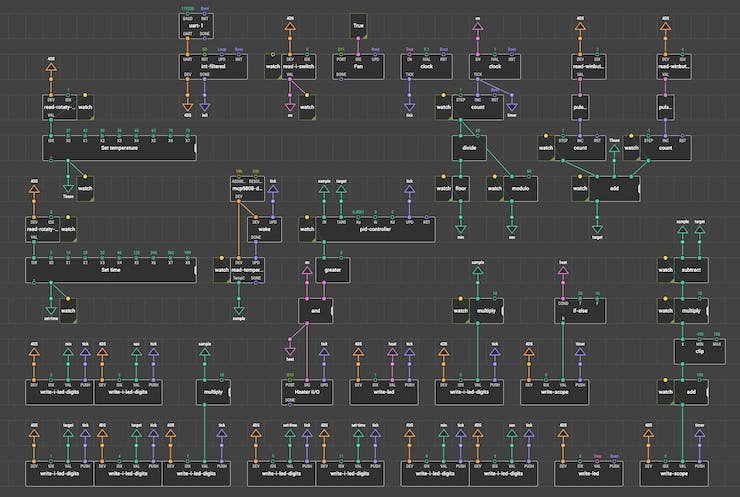This screenshot has width=740, height=497.
Task: Select the 'sample' bus above subtract node
Action: pyautogui.click(x=682, y=230)
